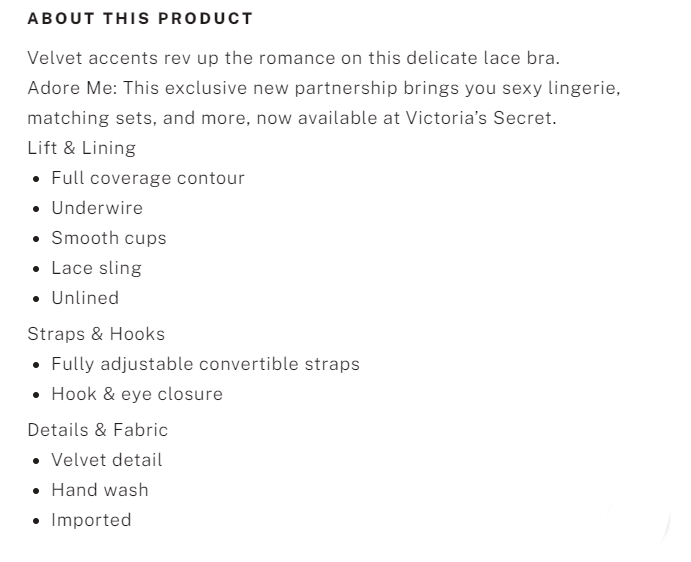Click the Velvet accents description sentence
This screenshot has height=562, width=691.
point(293,58)
